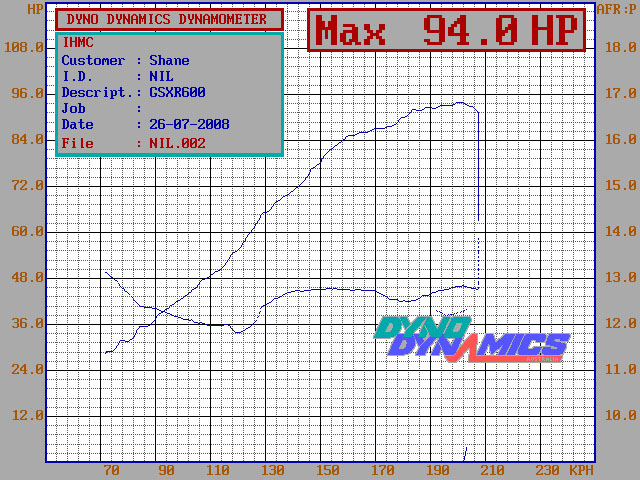The image size is (640, 480).
Task: Select the '230' speed axis tick
Action: (548, 470)
